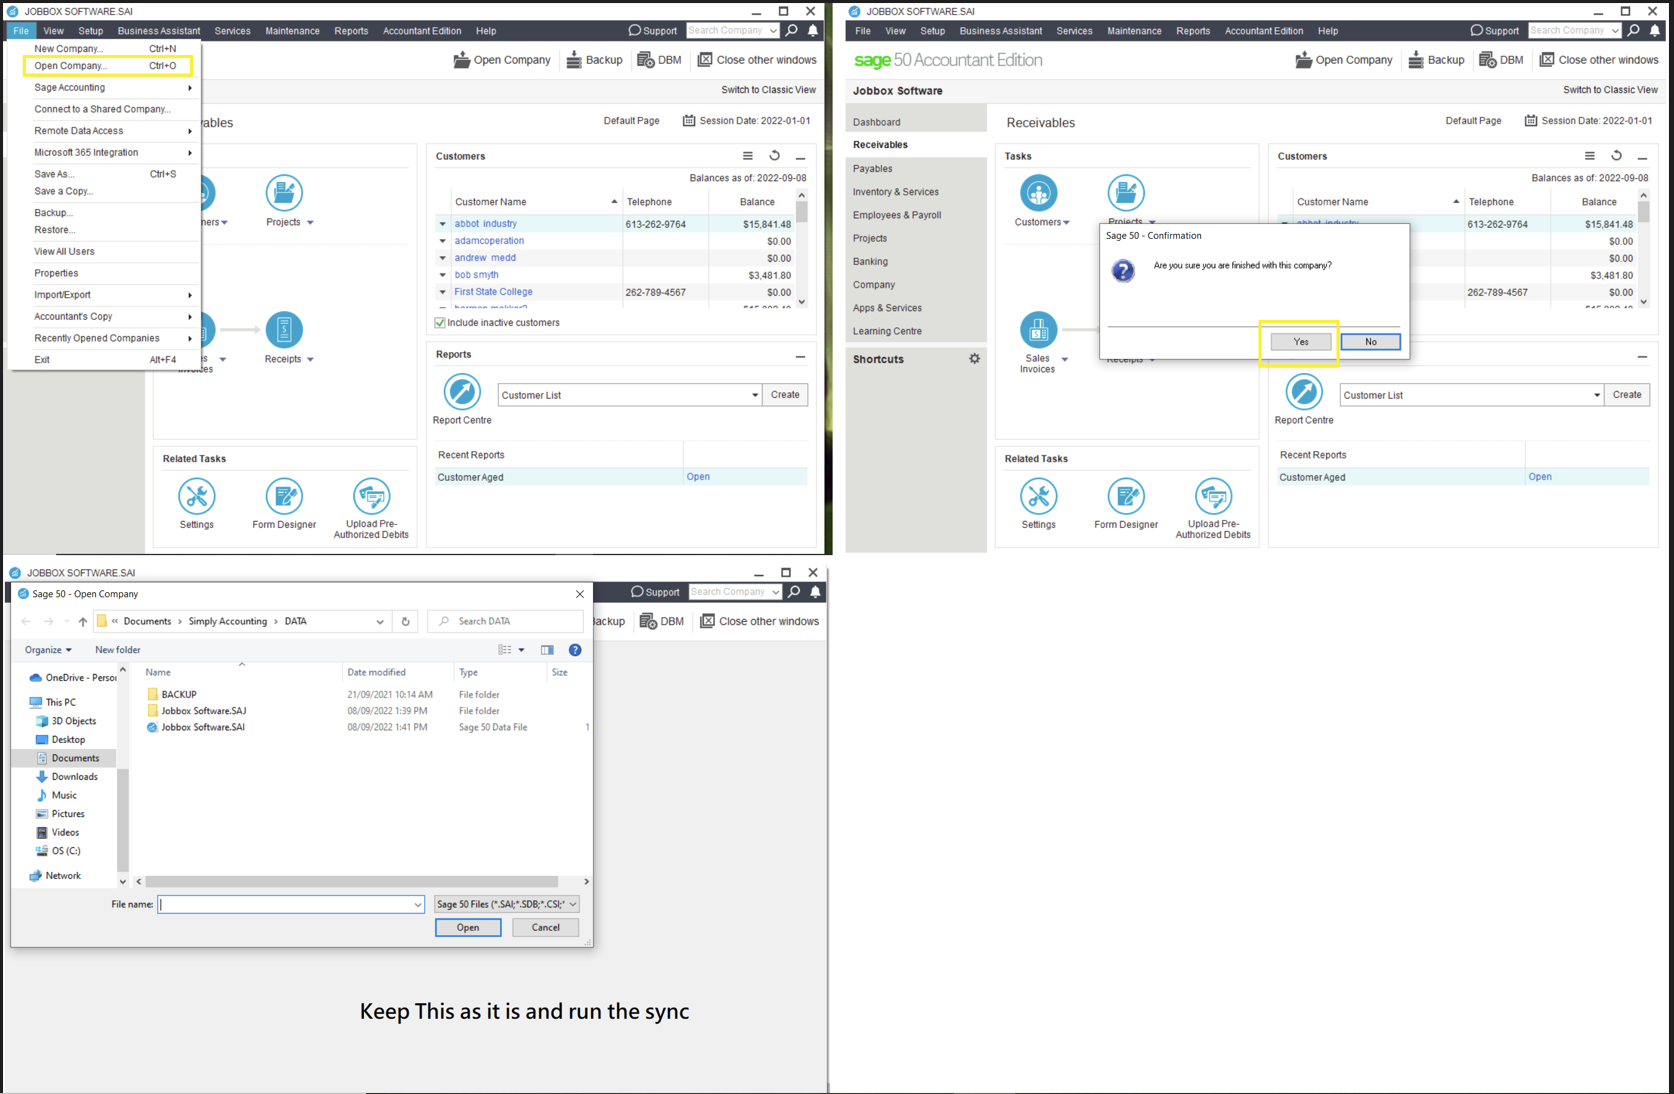The image size is (1674, 1094).
Task: Open Customers panel options menu icon, top-left window
Action: click(748, 156)
